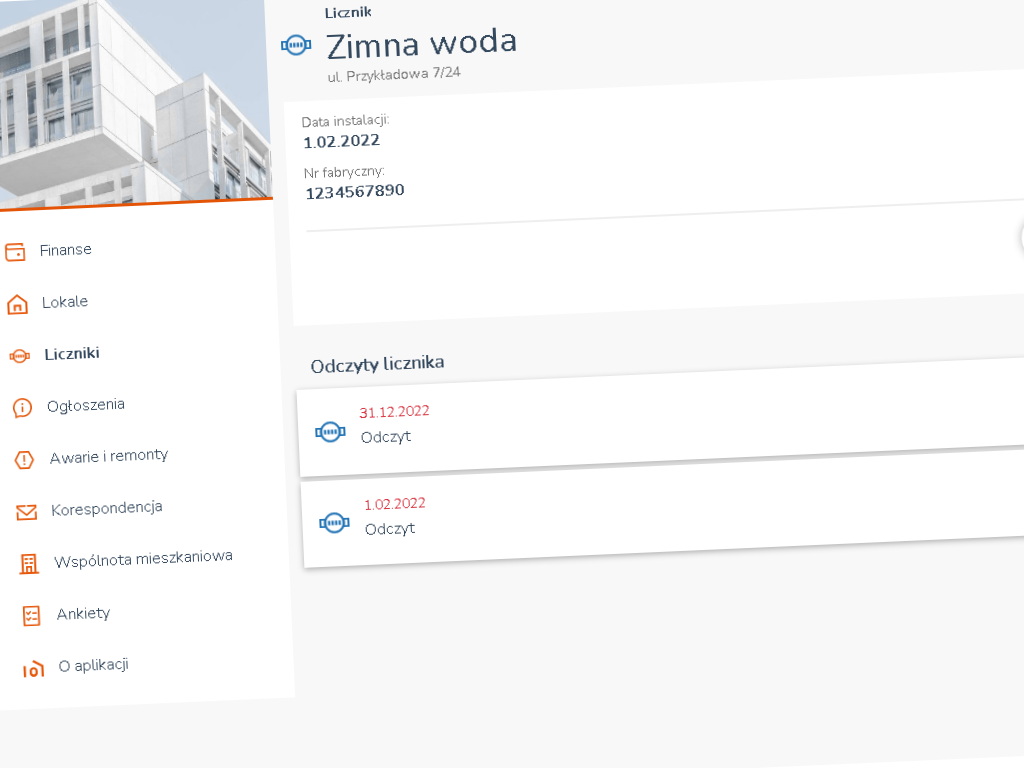Click the O aplikacji link
The image size is (1024, 768).
tap(94, 666)
